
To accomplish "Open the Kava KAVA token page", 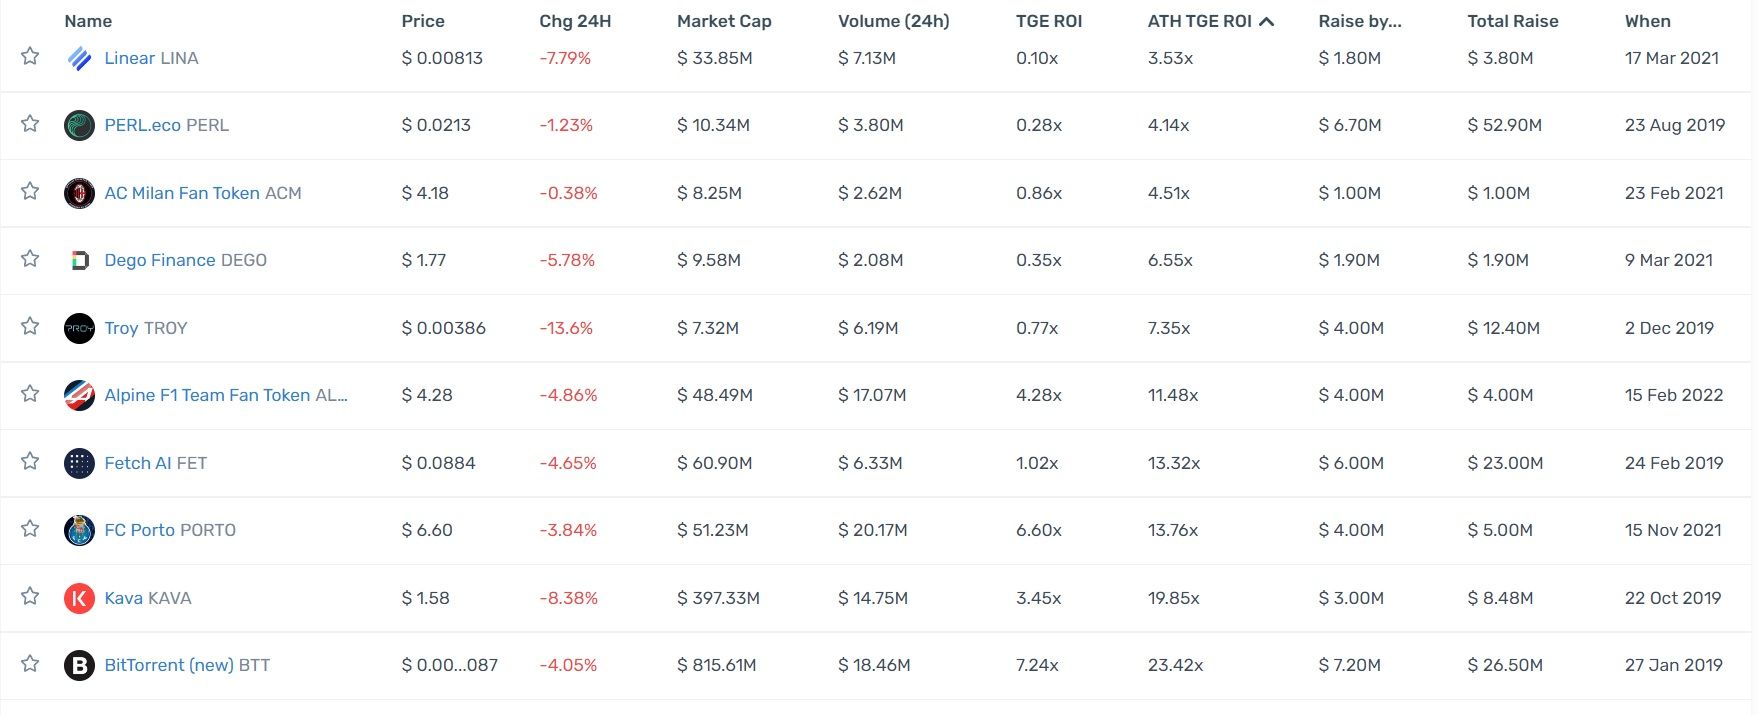I will tap(147, 598).
